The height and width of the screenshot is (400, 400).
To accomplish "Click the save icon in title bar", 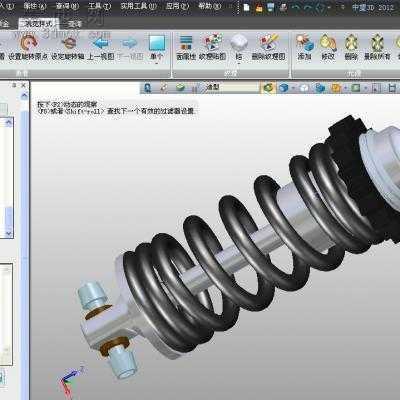I will click(271, 7).
